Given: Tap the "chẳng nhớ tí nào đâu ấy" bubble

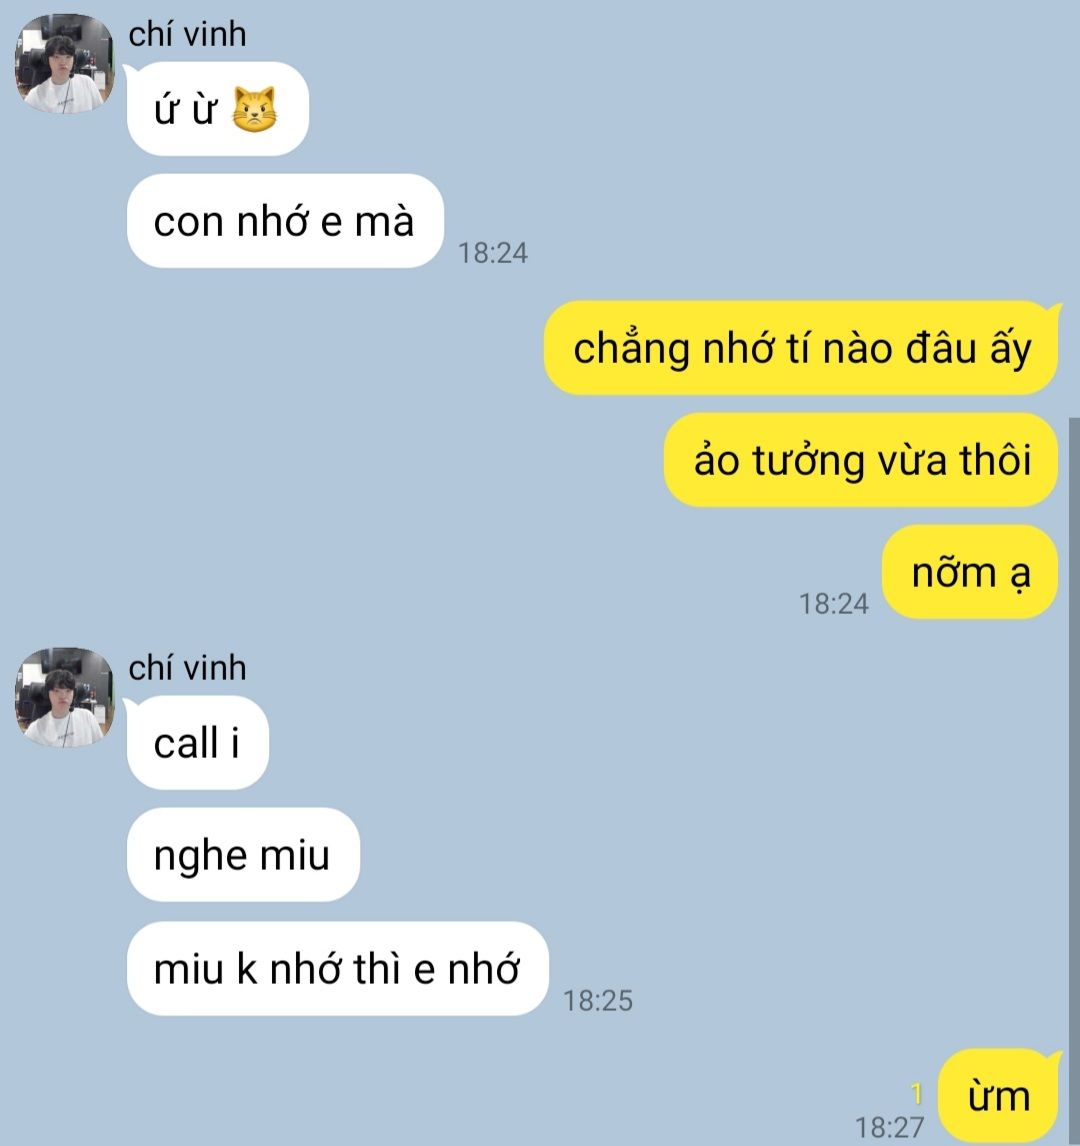Looking at the screenshot, I should (x=801, y=348).
